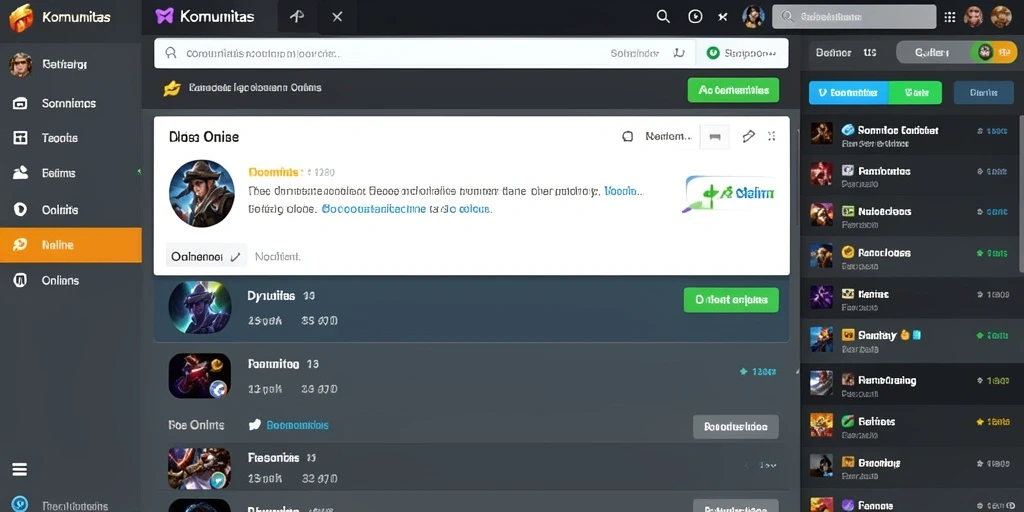Click the green star in the Reaocloaes row
Viewport: 1024px width, 512px height.
click(980, 253)
